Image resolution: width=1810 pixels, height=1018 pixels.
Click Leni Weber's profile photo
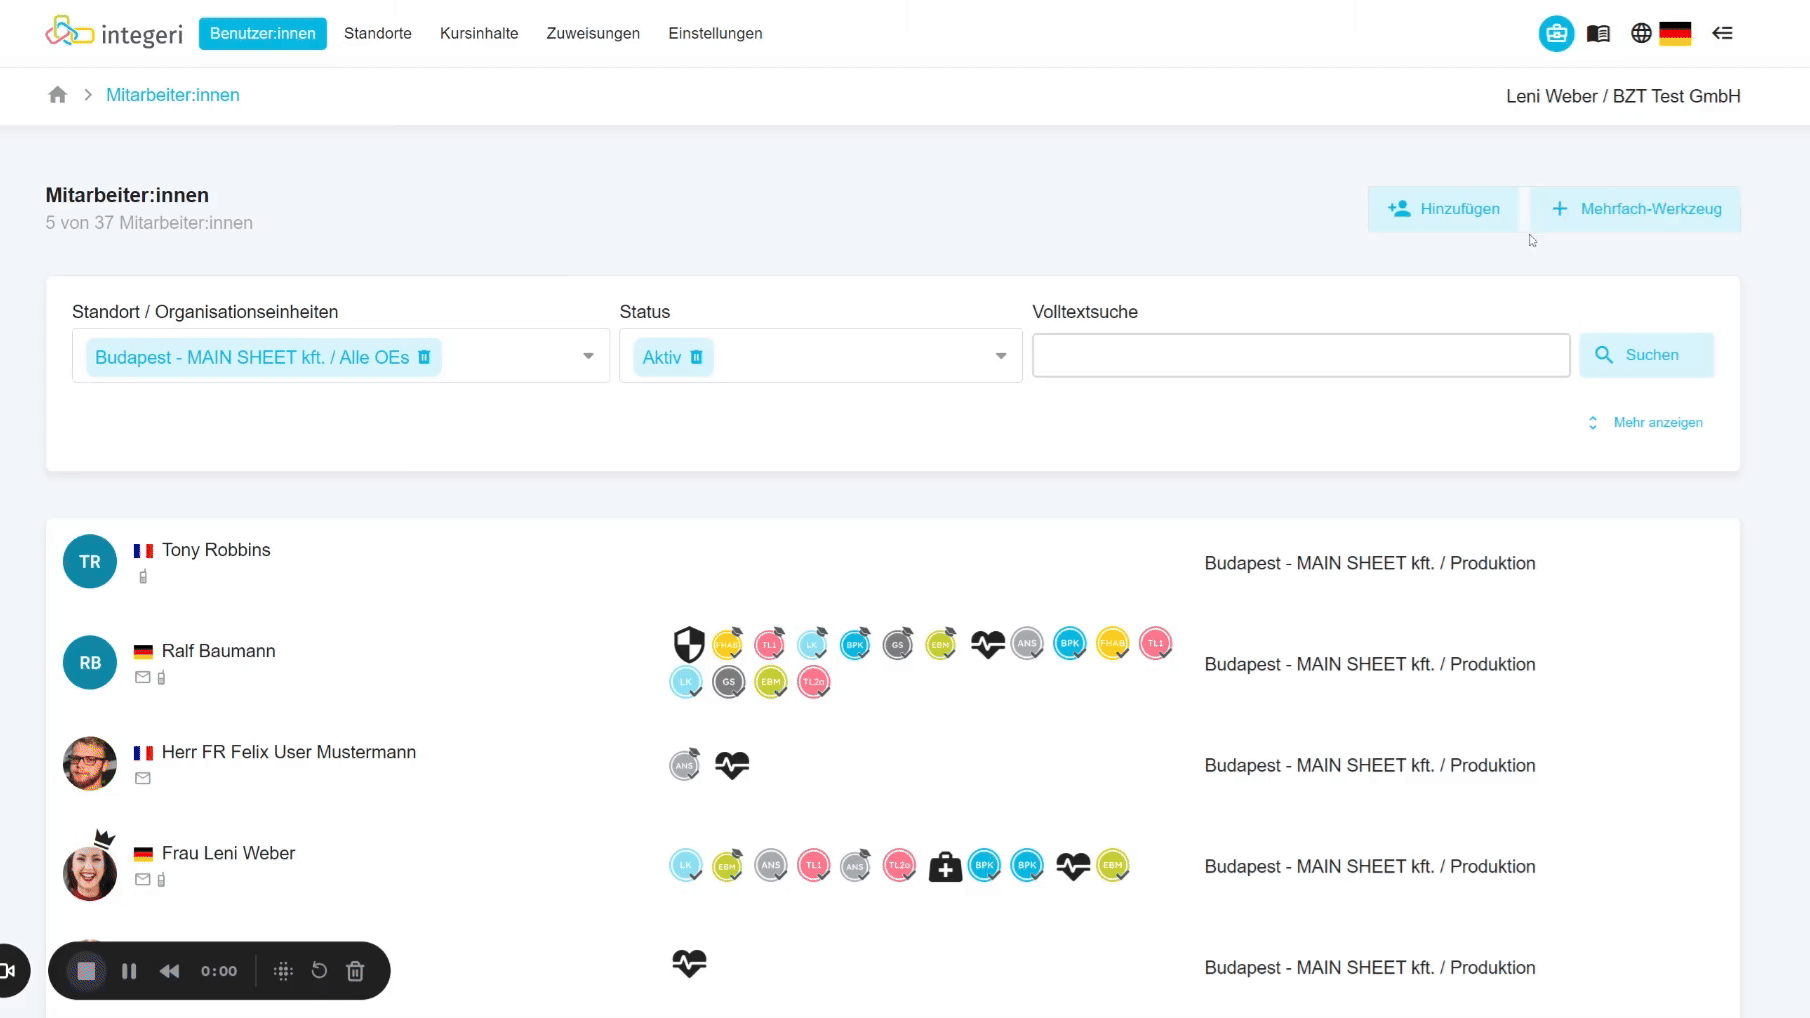point(90,873)
